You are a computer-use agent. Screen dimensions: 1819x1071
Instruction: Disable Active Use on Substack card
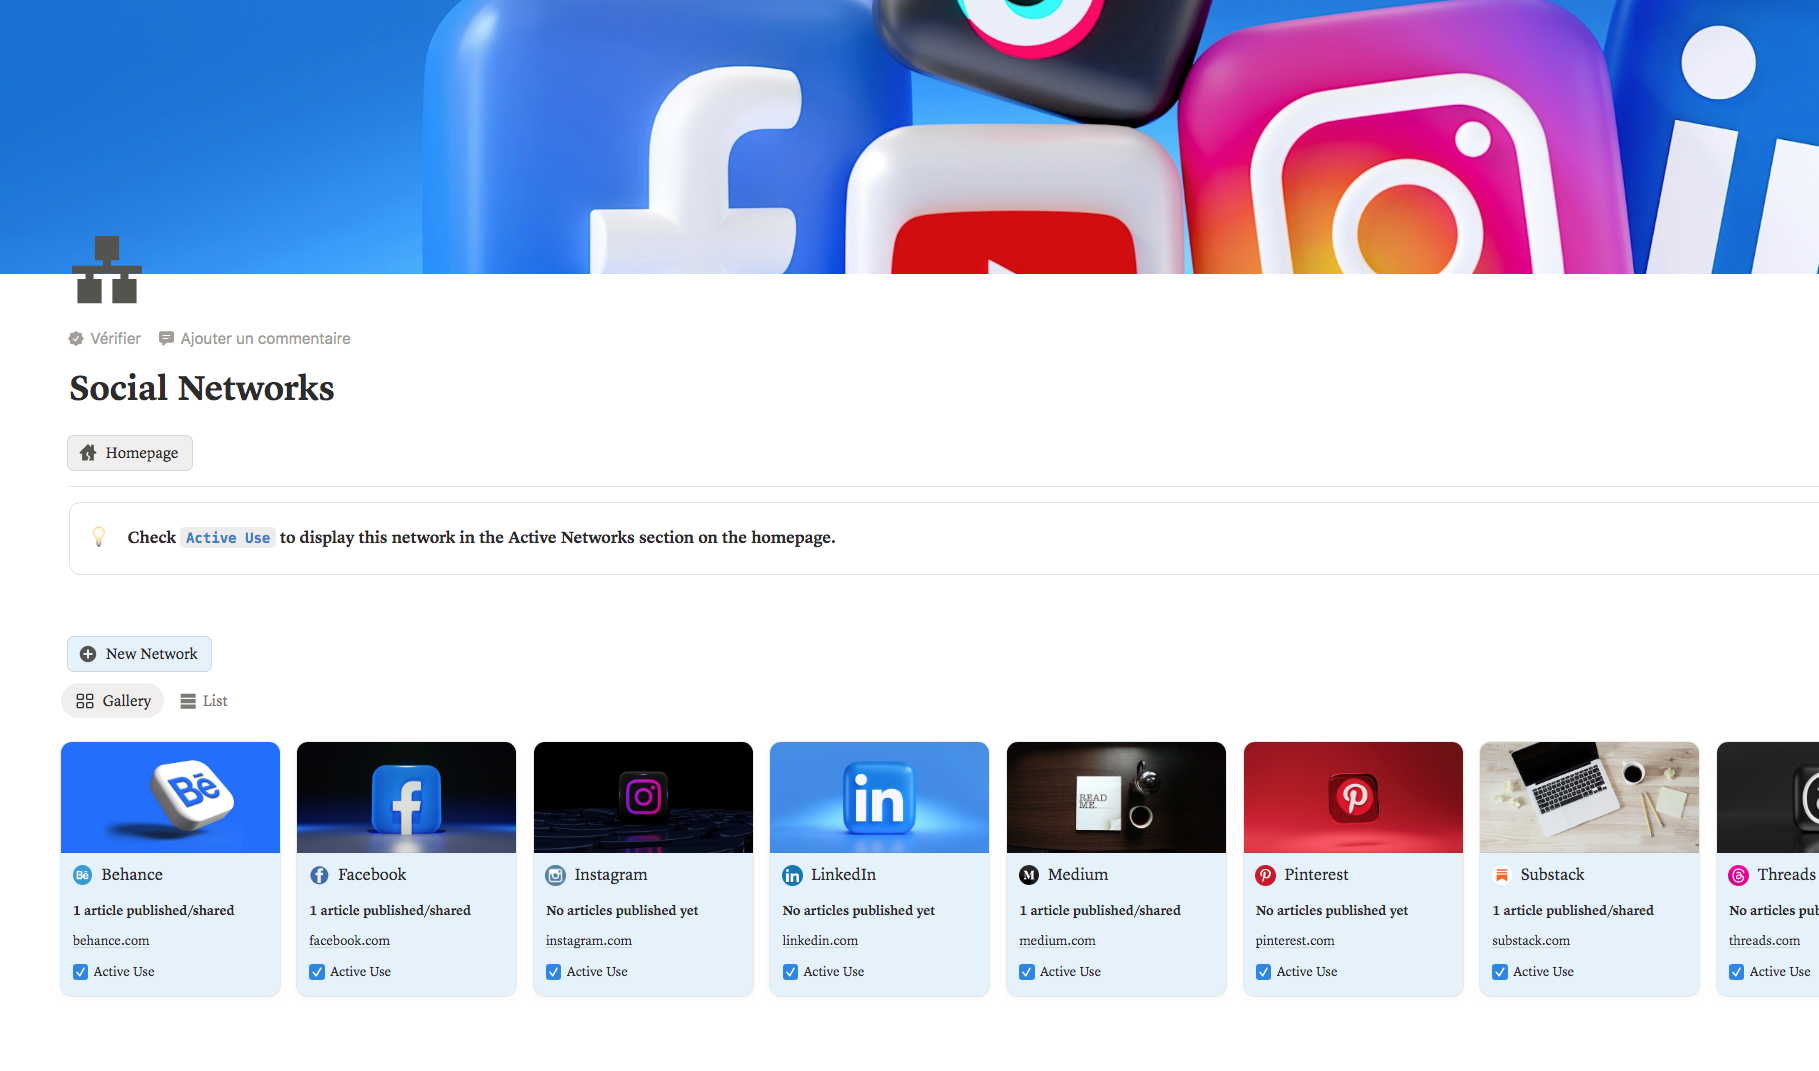click(1500, 972)
